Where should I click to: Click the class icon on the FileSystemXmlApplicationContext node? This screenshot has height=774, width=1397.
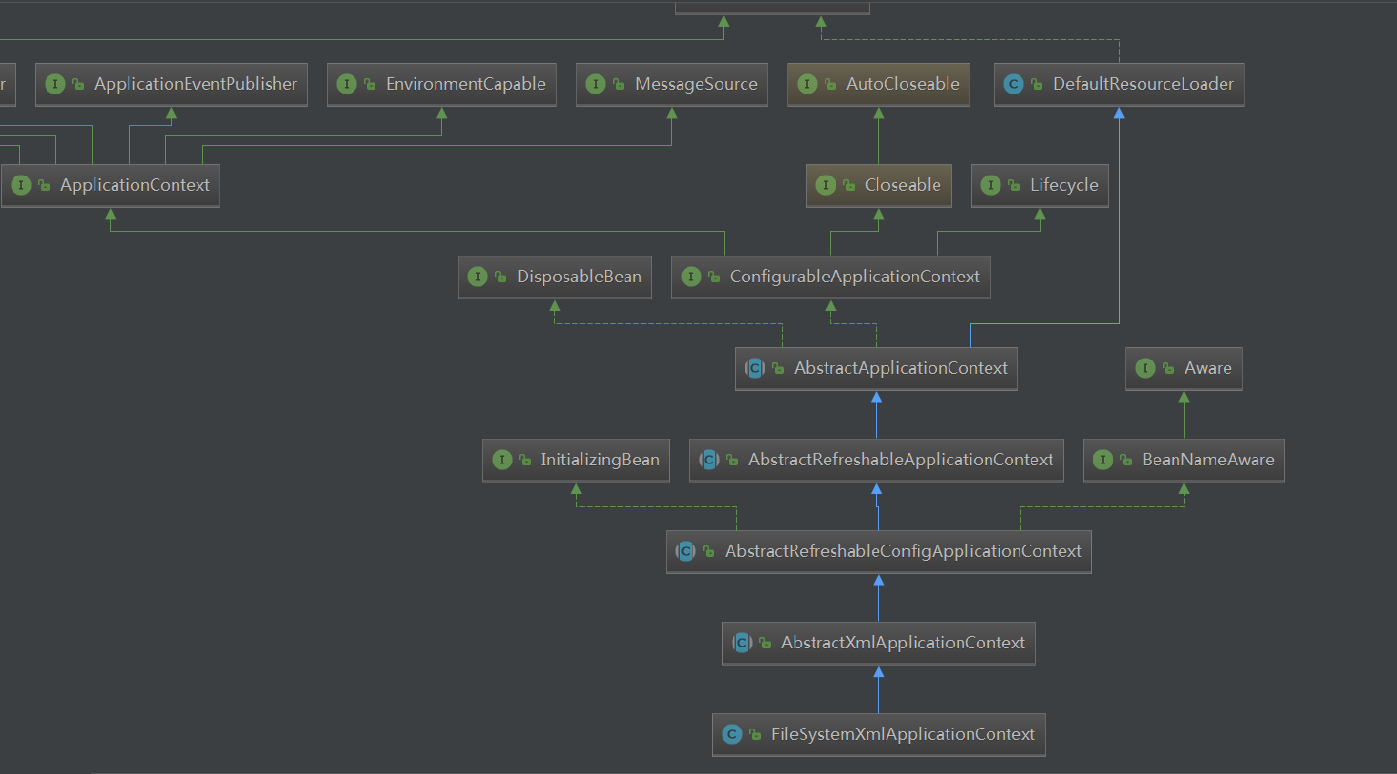click(732, 735)
